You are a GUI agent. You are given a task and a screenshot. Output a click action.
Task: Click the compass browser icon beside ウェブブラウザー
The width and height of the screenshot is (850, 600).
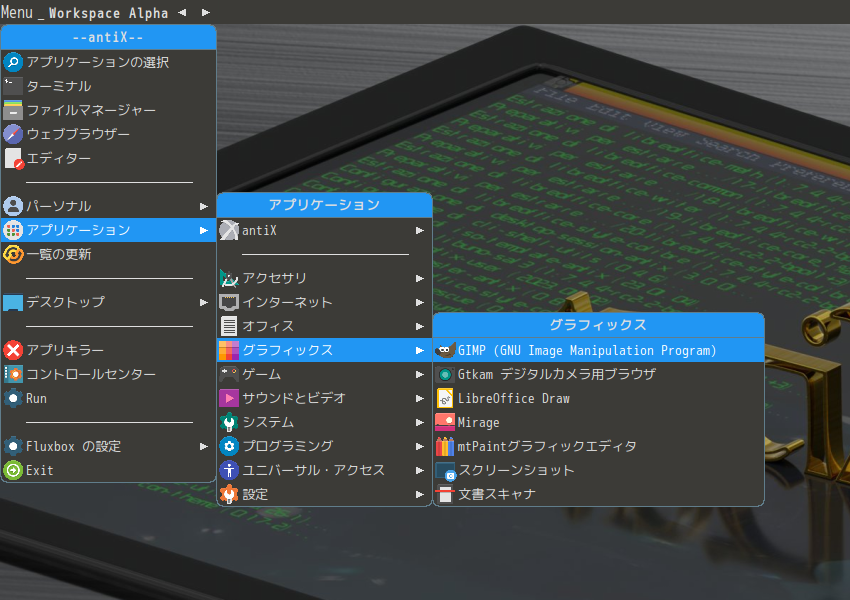[13, 134]
